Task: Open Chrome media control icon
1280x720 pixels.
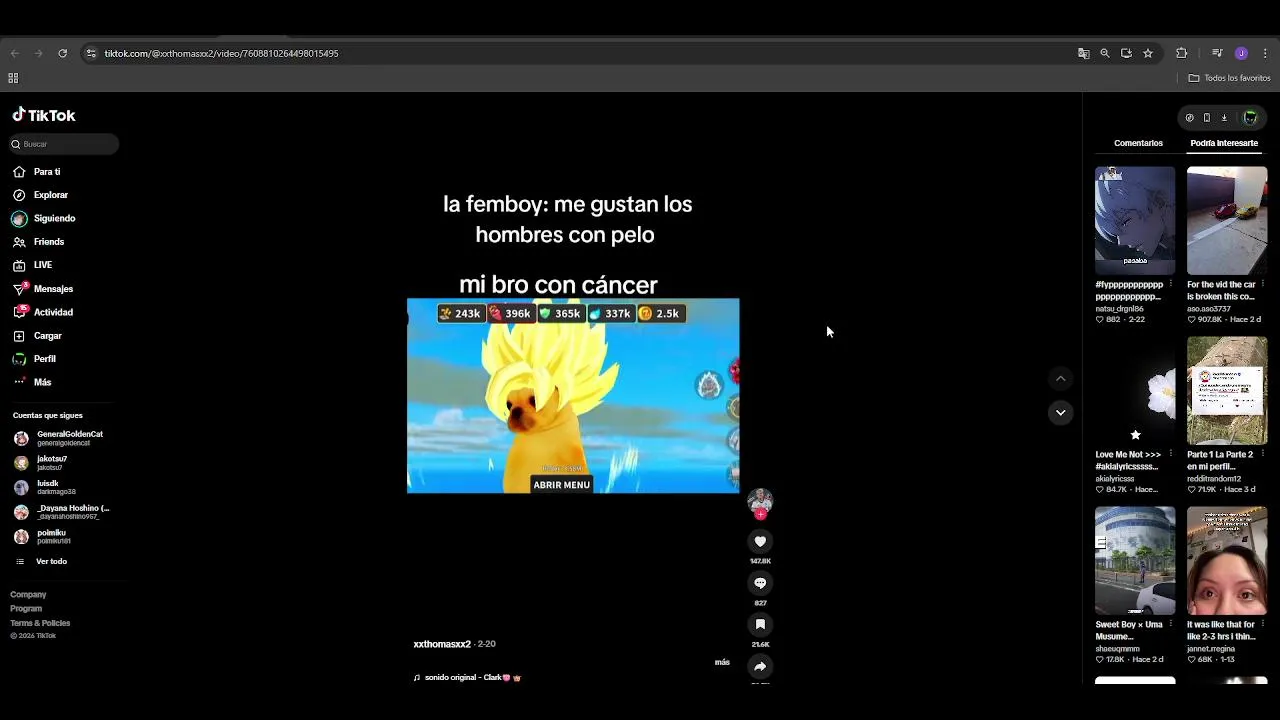Action: 1217,53
